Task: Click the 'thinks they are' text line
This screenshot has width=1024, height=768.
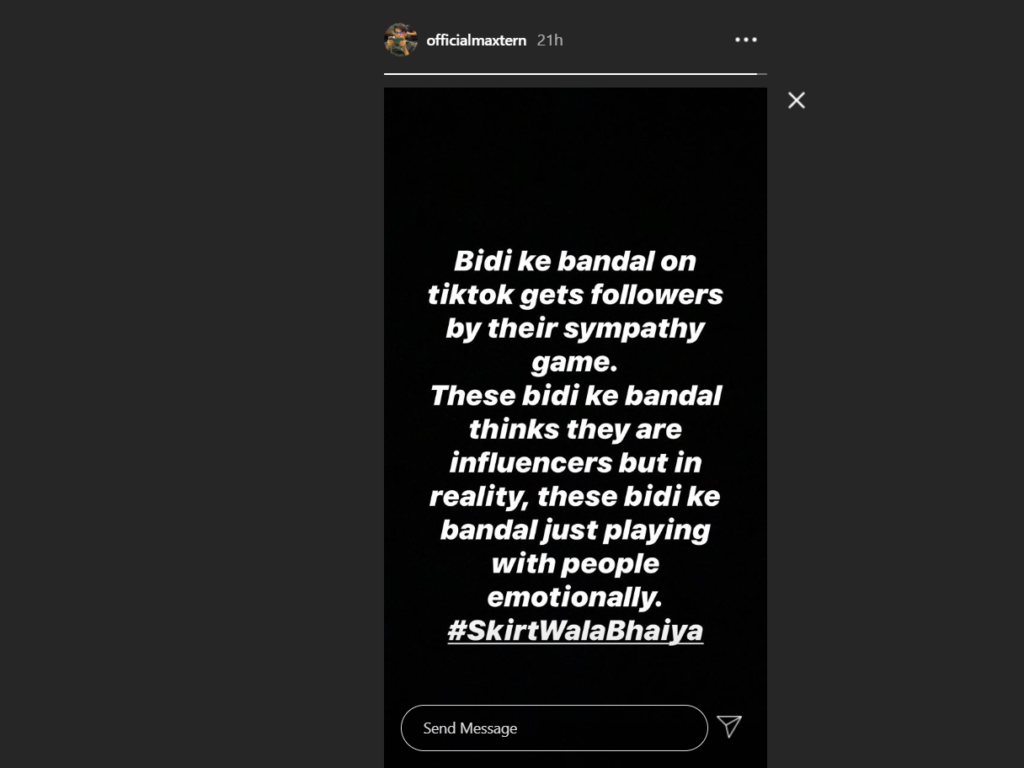Action: 575,430
